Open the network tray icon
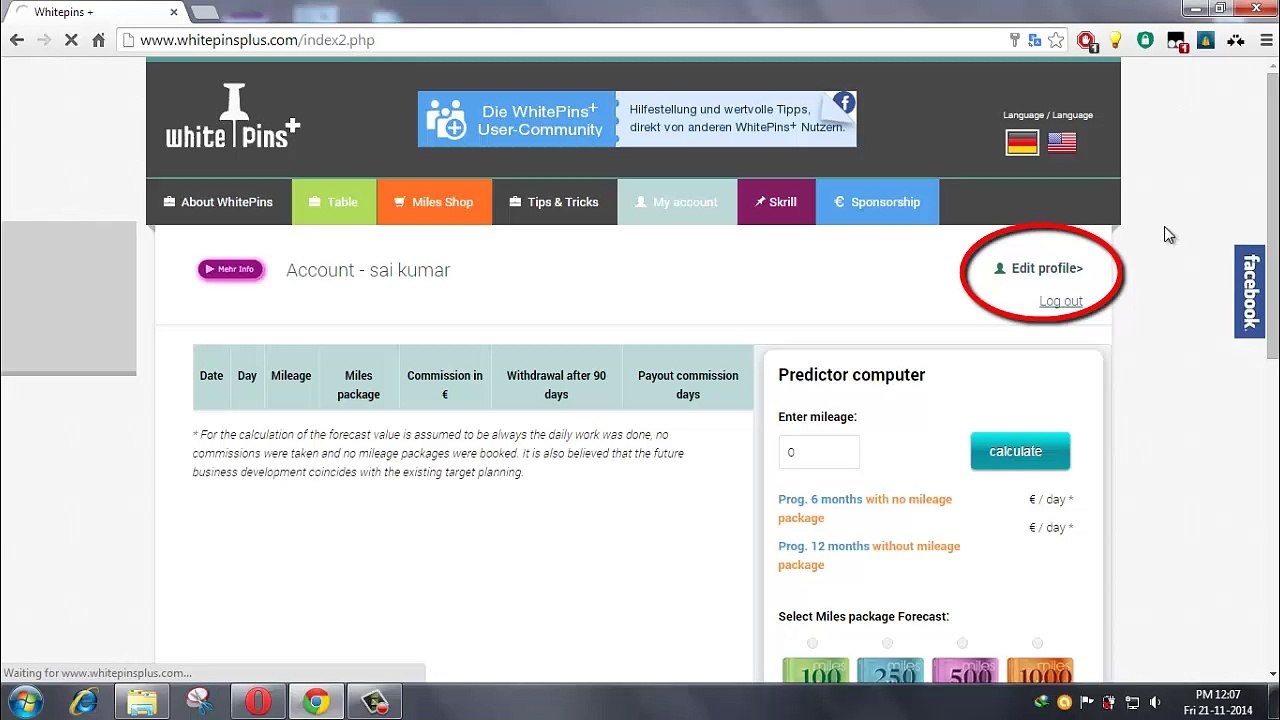The width and height of the screenshot is (1280, 720). pos(1132,702)
